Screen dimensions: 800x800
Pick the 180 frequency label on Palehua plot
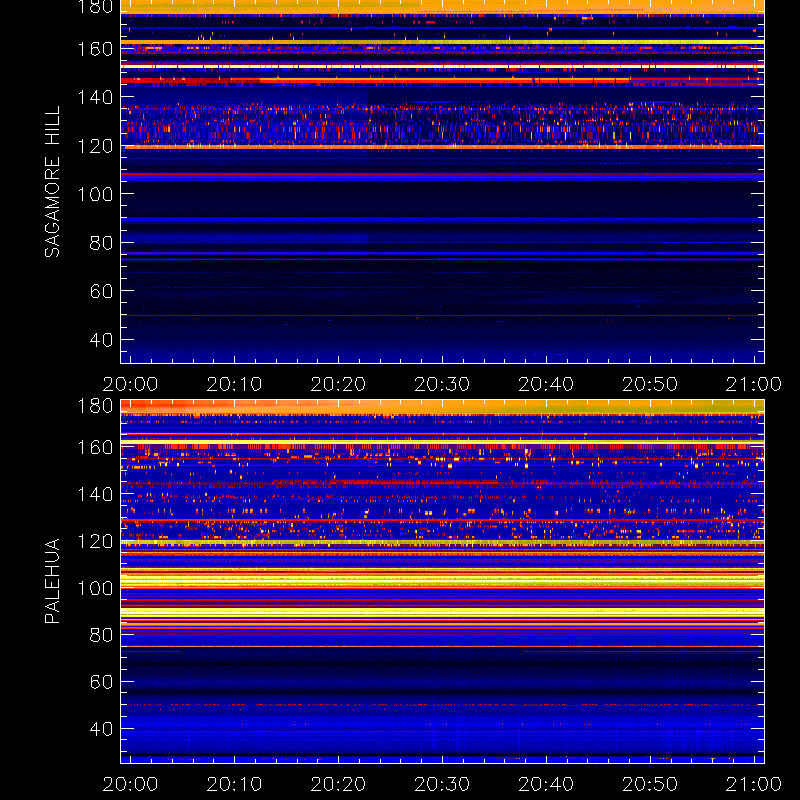pos(95,406)
